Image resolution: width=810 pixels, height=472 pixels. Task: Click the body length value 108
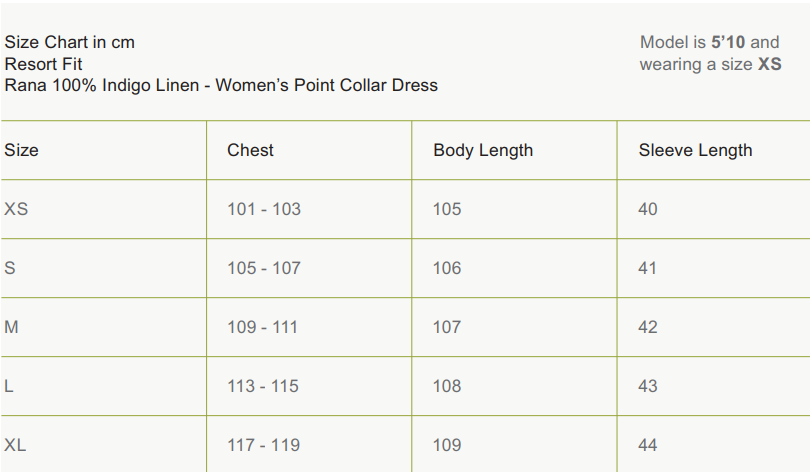point(447,386)
